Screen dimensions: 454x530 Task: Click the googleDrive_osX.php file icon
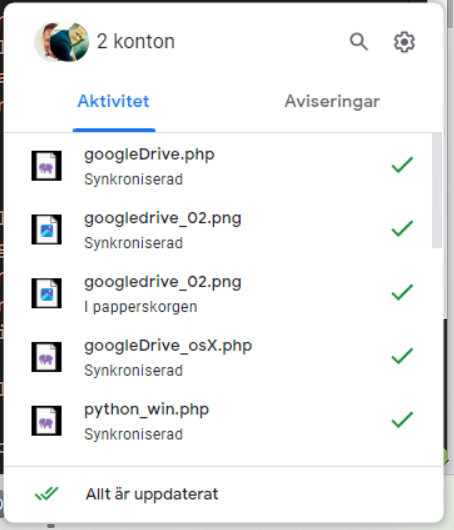click(47, 357)
